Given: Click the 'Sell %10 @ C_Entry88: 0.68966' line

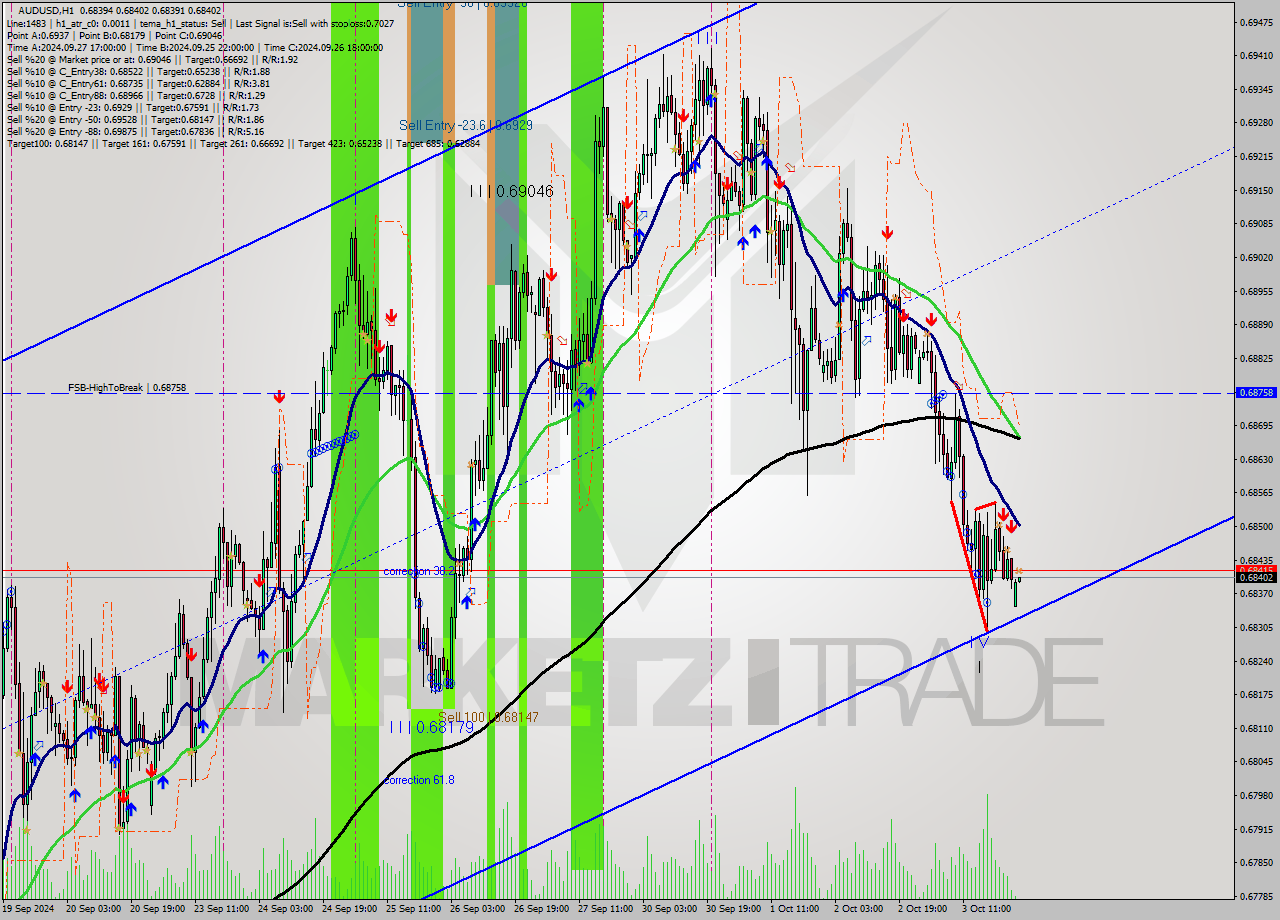Looking at the screenshot, I should tap(135, 95).
